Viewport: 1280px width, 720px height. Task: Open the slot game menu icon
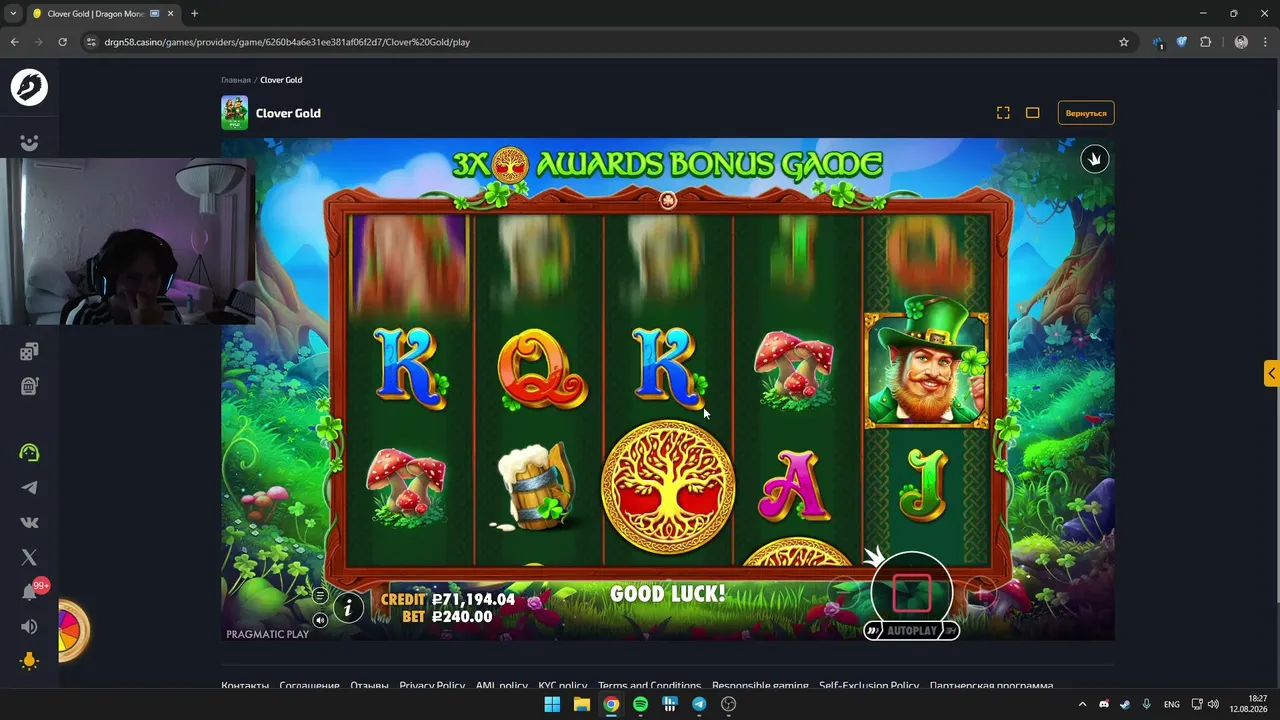click(320, 595)
